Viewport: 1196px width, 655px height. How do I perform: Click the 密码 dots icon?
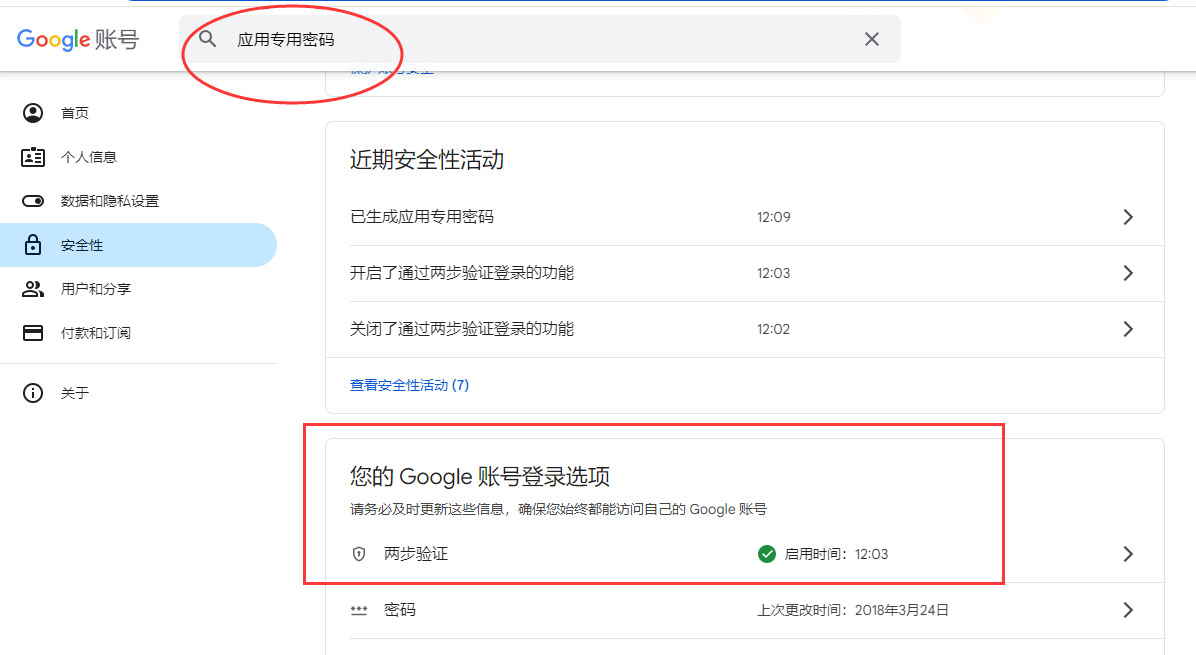pos(358,610)
